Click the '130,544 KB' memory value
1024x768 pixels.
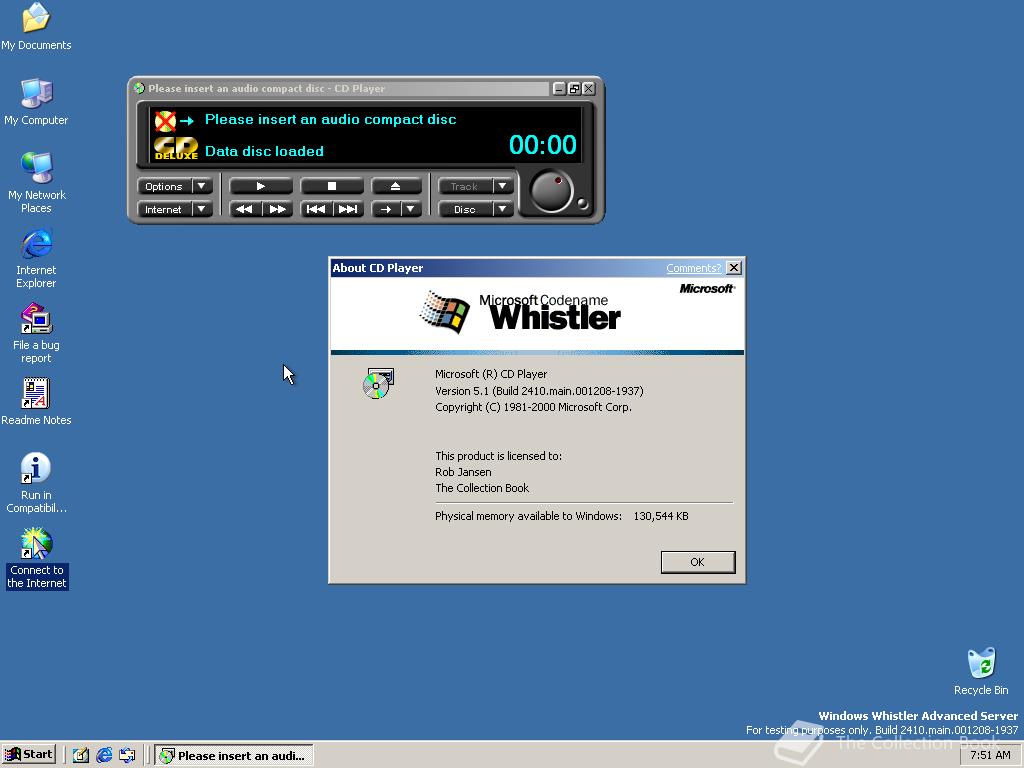[x=661, y=516]
